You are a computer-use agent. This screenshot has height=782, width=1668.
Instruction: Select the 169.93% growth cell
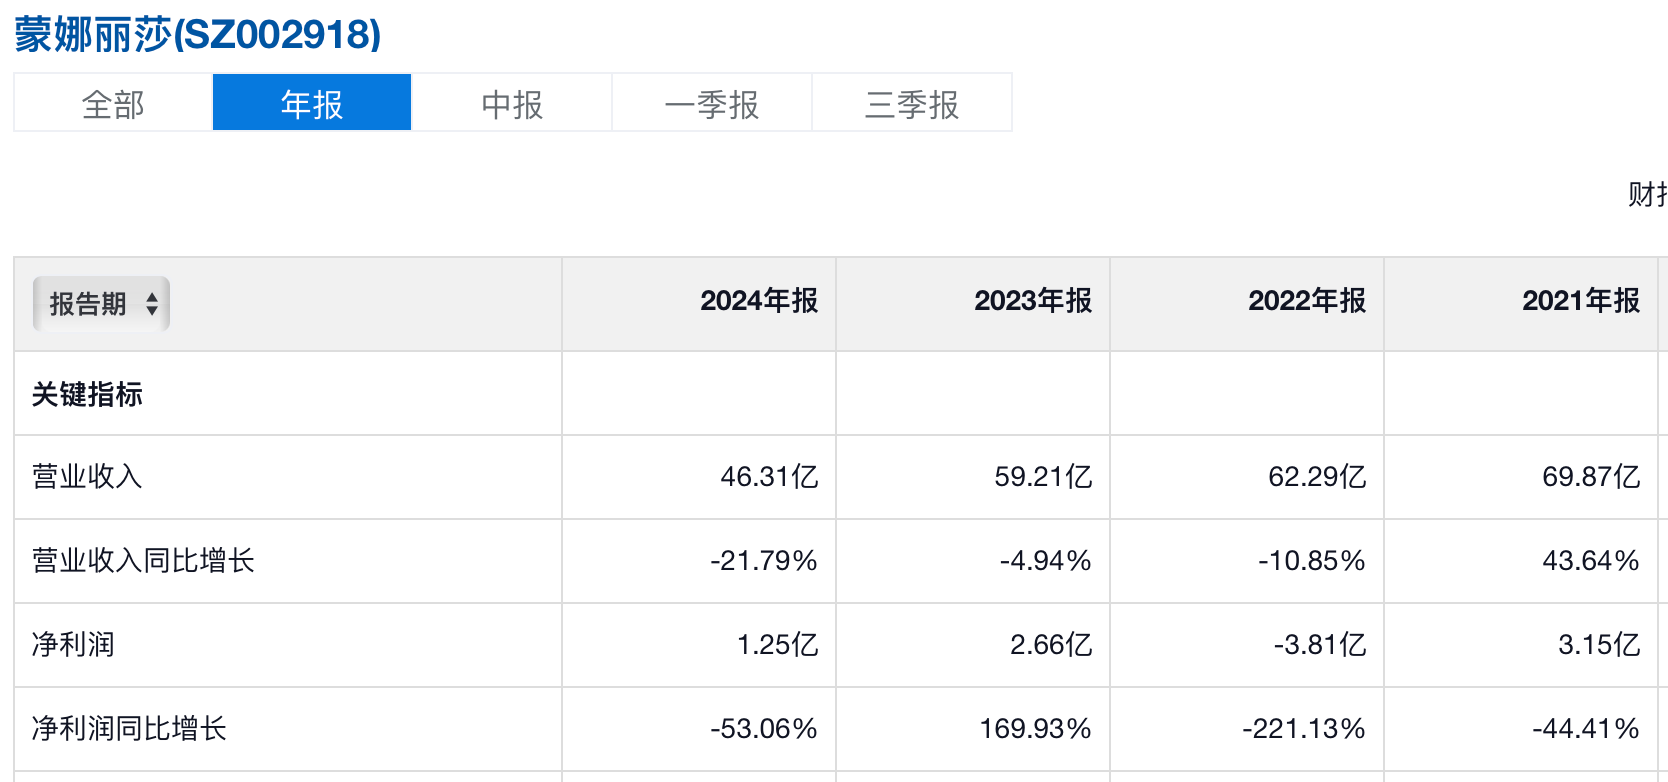[x=1034, y=729]
